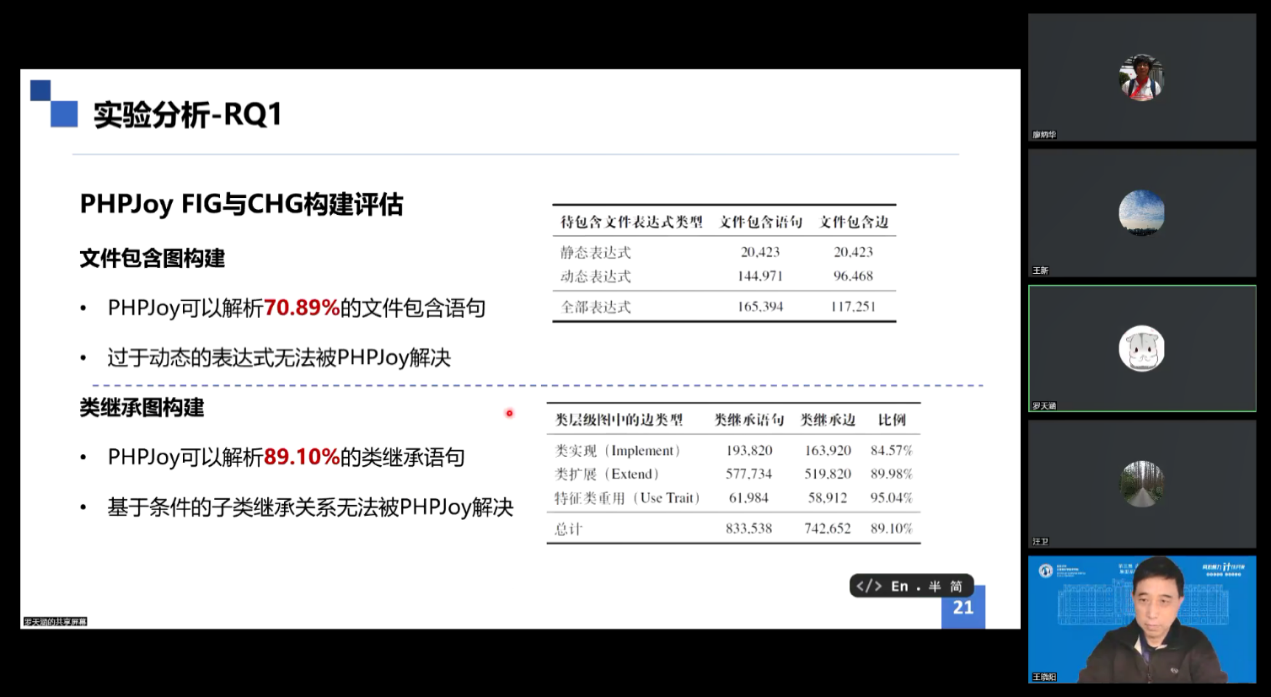Screen dimensions: 1271x697
Task: Select 王晓阳's live video tile
Action: click(x=1142, y=620)
